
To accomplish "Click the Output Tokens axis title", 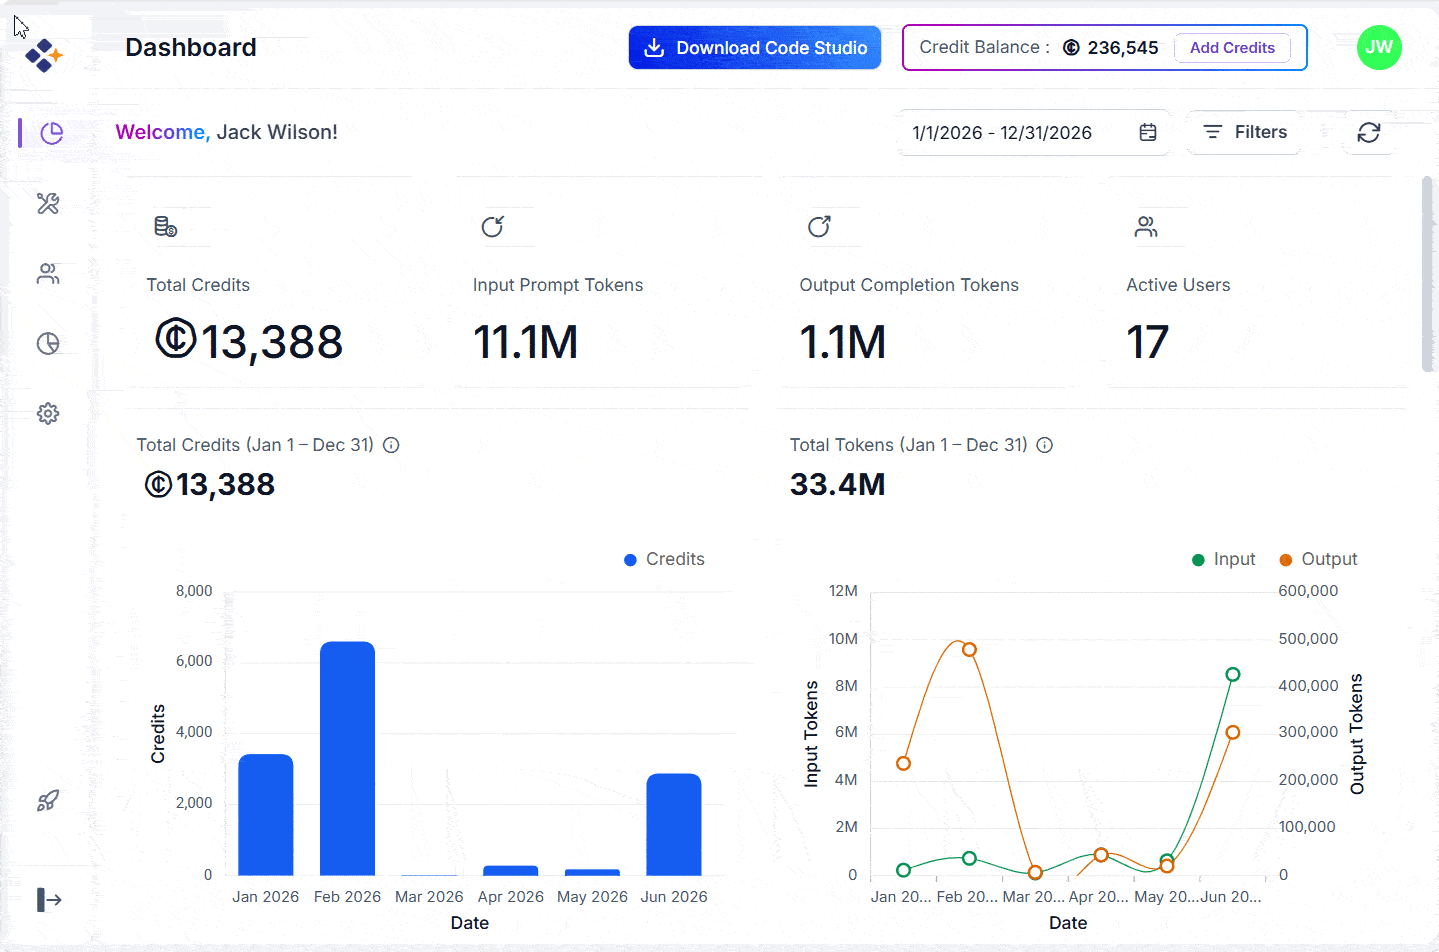I will point(1357,734).
